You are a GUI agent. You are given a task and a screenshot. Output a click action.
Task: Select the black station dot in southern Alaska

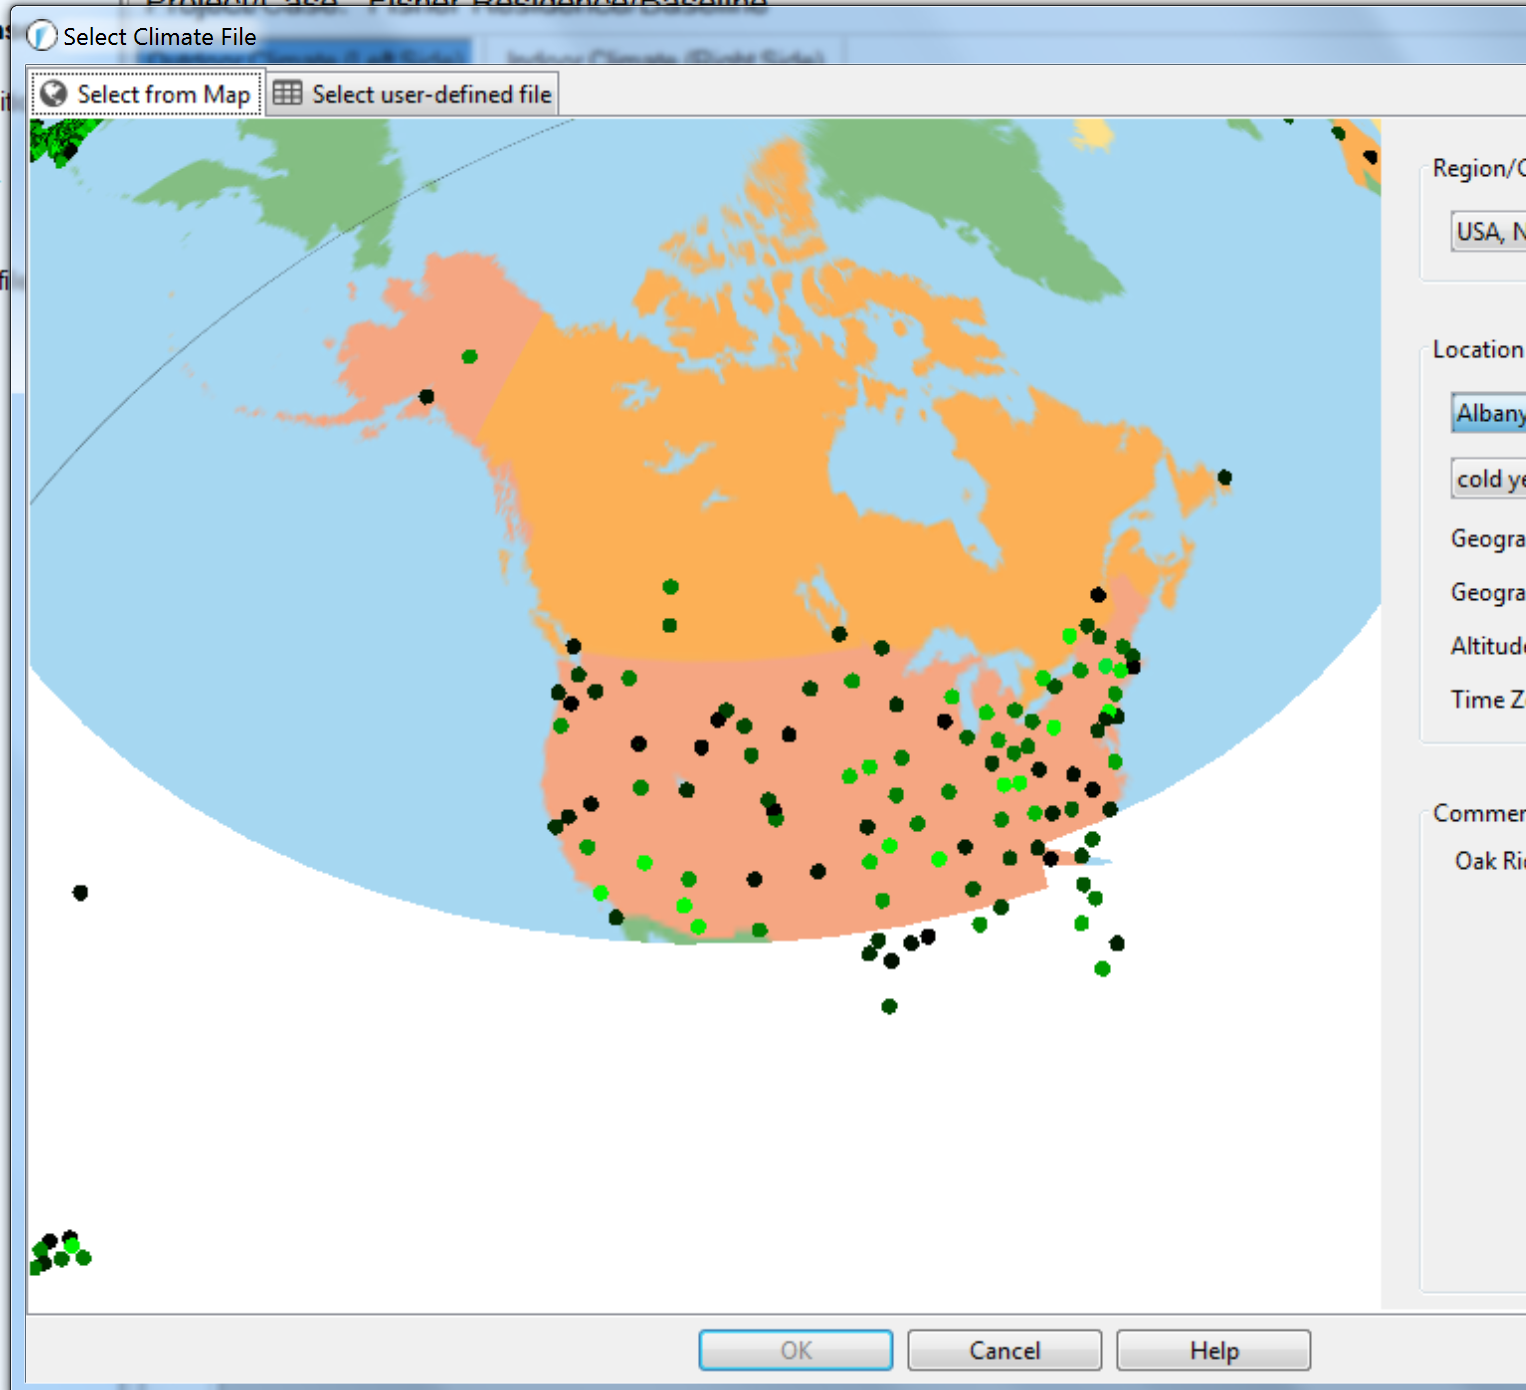[426, 397]
